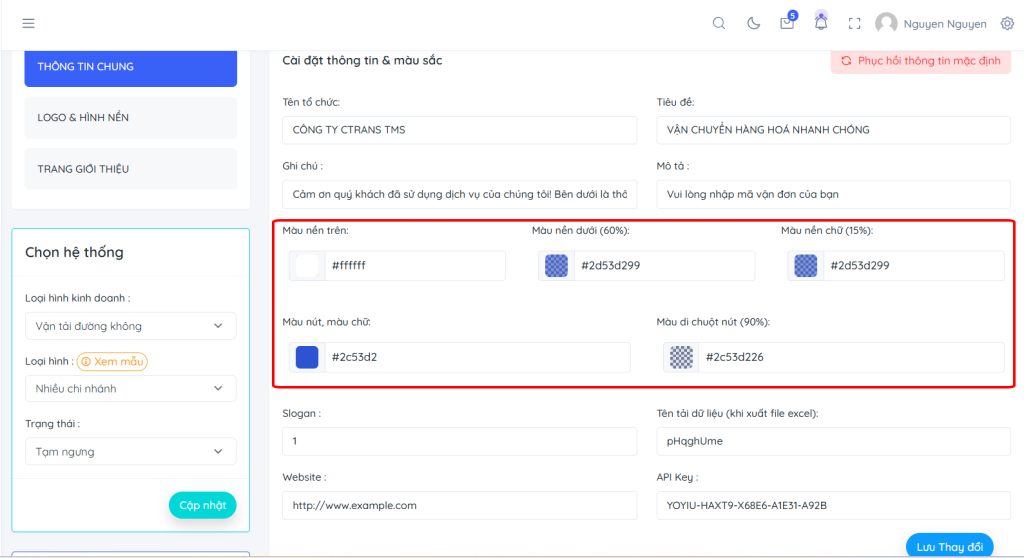The image size is (1024, 558).
Task: Expand the Trạng thái dropdown
Action: [x=130, y=451]
